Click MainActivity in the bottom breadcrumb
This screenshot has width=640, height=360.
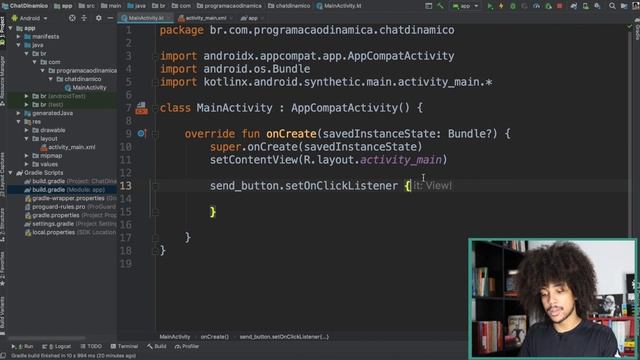(175, 337)
